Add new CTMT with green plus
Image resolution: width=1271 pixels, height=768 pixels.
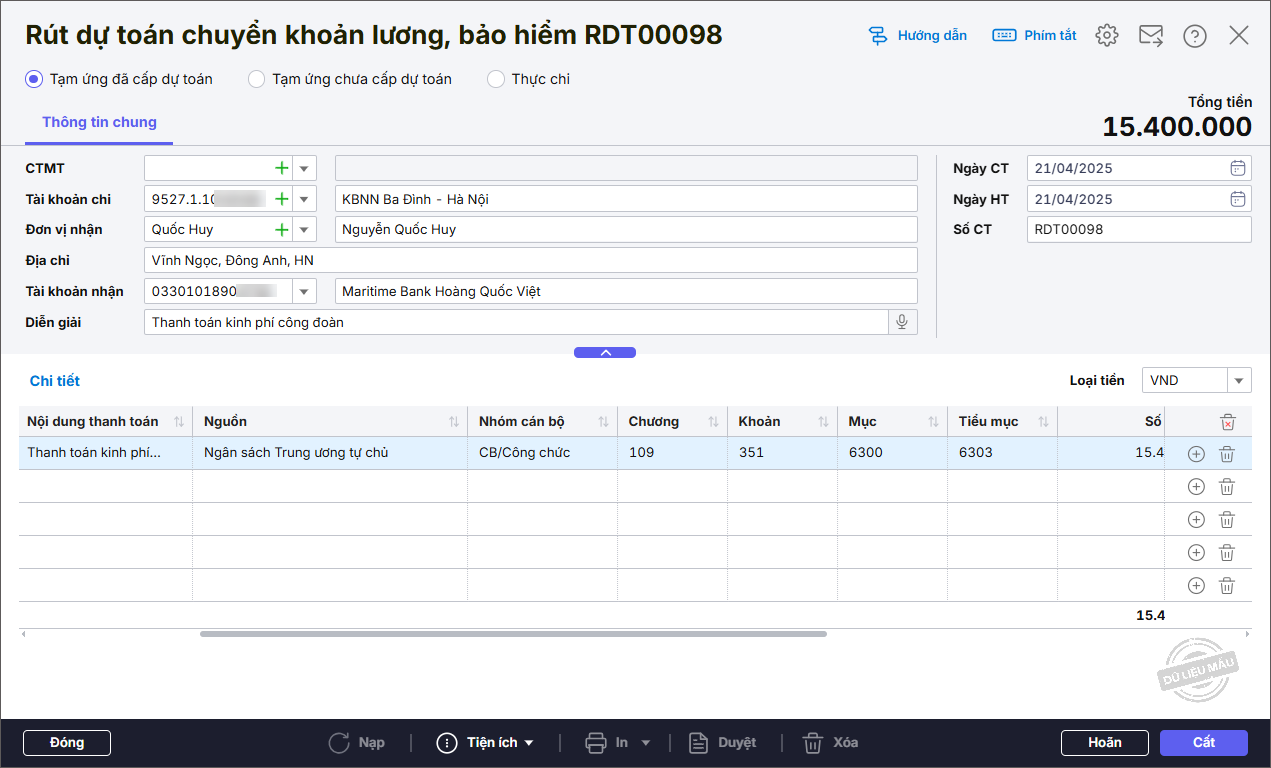point(282,169)
